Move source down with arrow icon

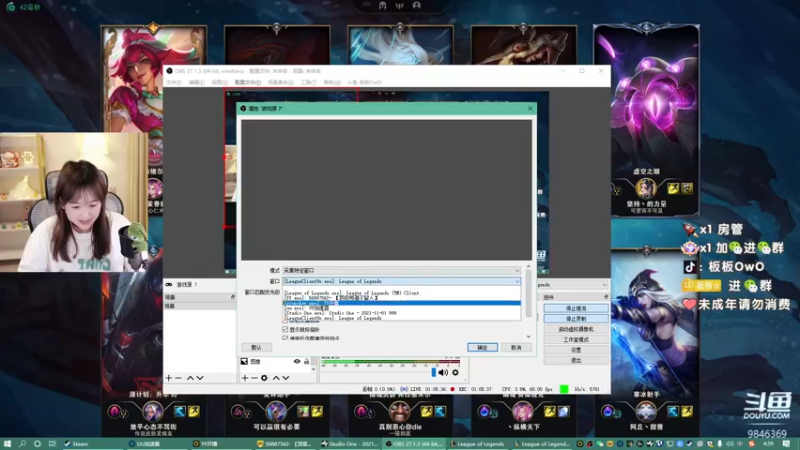point(286,378)
